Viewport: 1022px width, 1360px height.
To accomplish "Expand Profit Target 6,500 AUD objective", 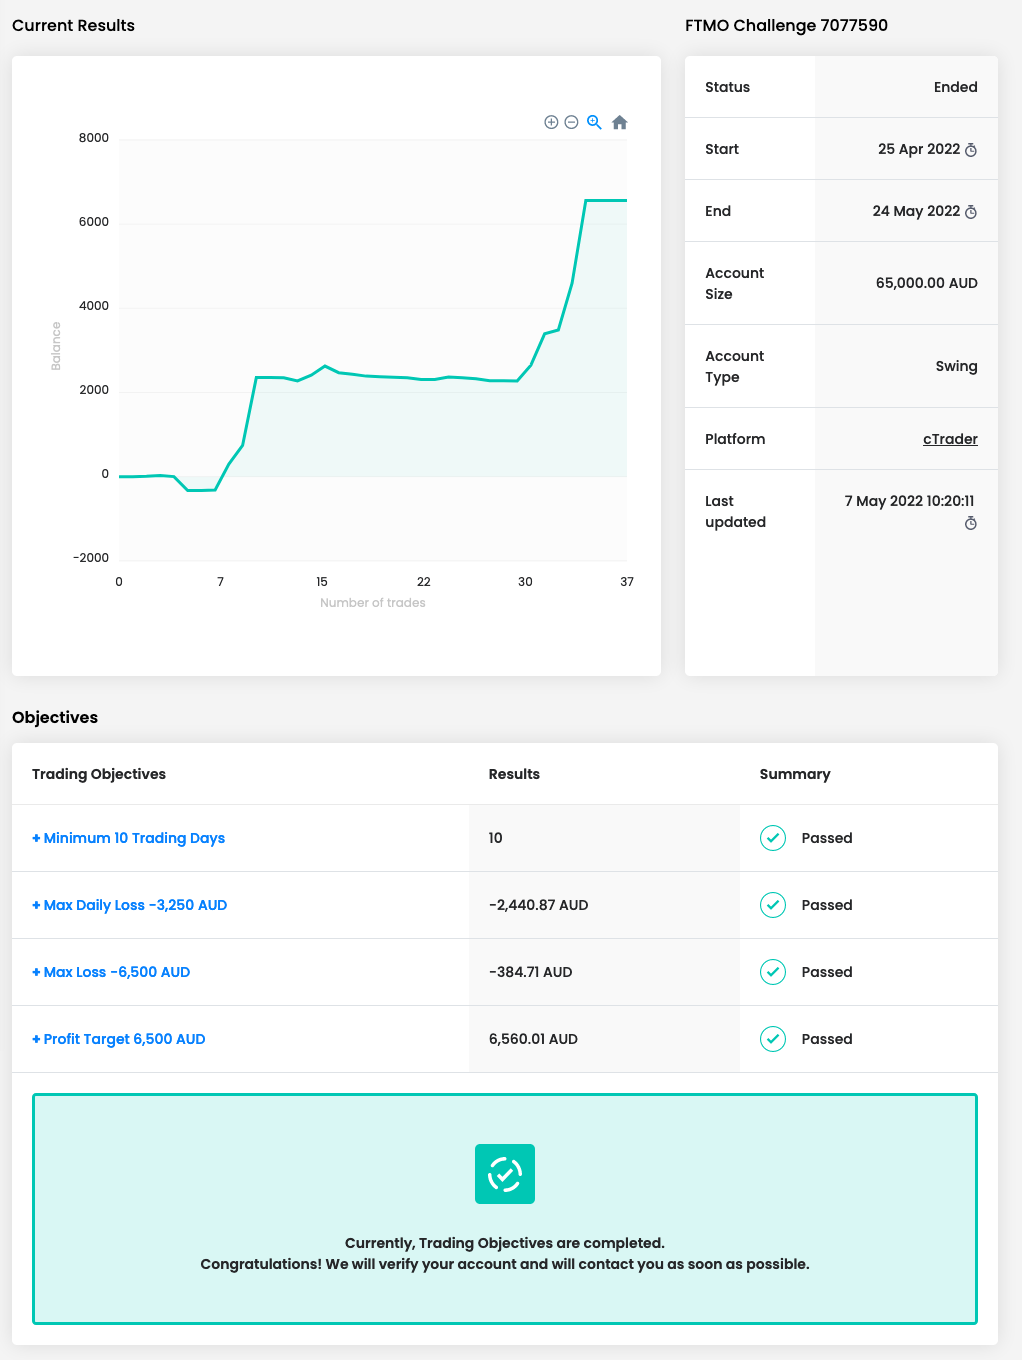I will [x=119, y=1039].
